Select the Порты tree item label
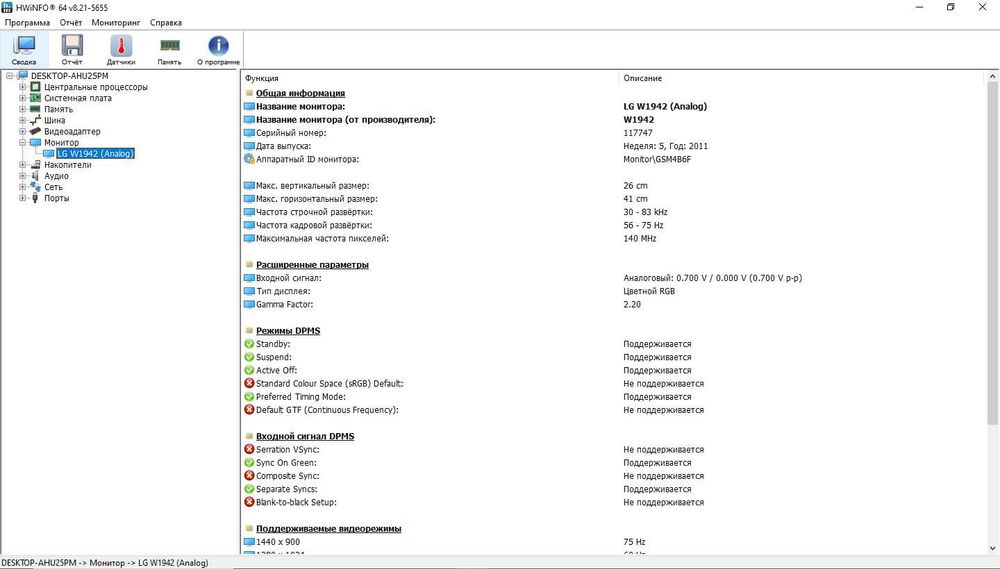 point(57,198)
